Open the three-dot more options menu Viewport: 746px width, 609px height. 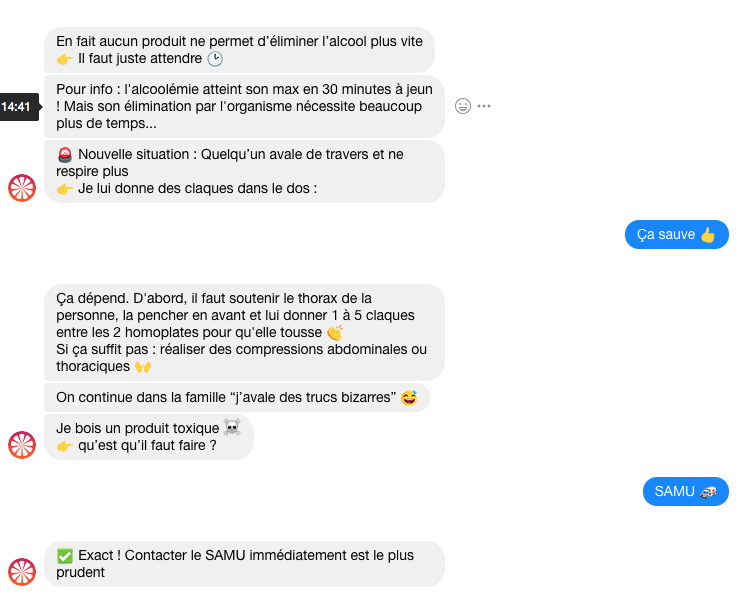pyautogui.click(x=484, y=106)
